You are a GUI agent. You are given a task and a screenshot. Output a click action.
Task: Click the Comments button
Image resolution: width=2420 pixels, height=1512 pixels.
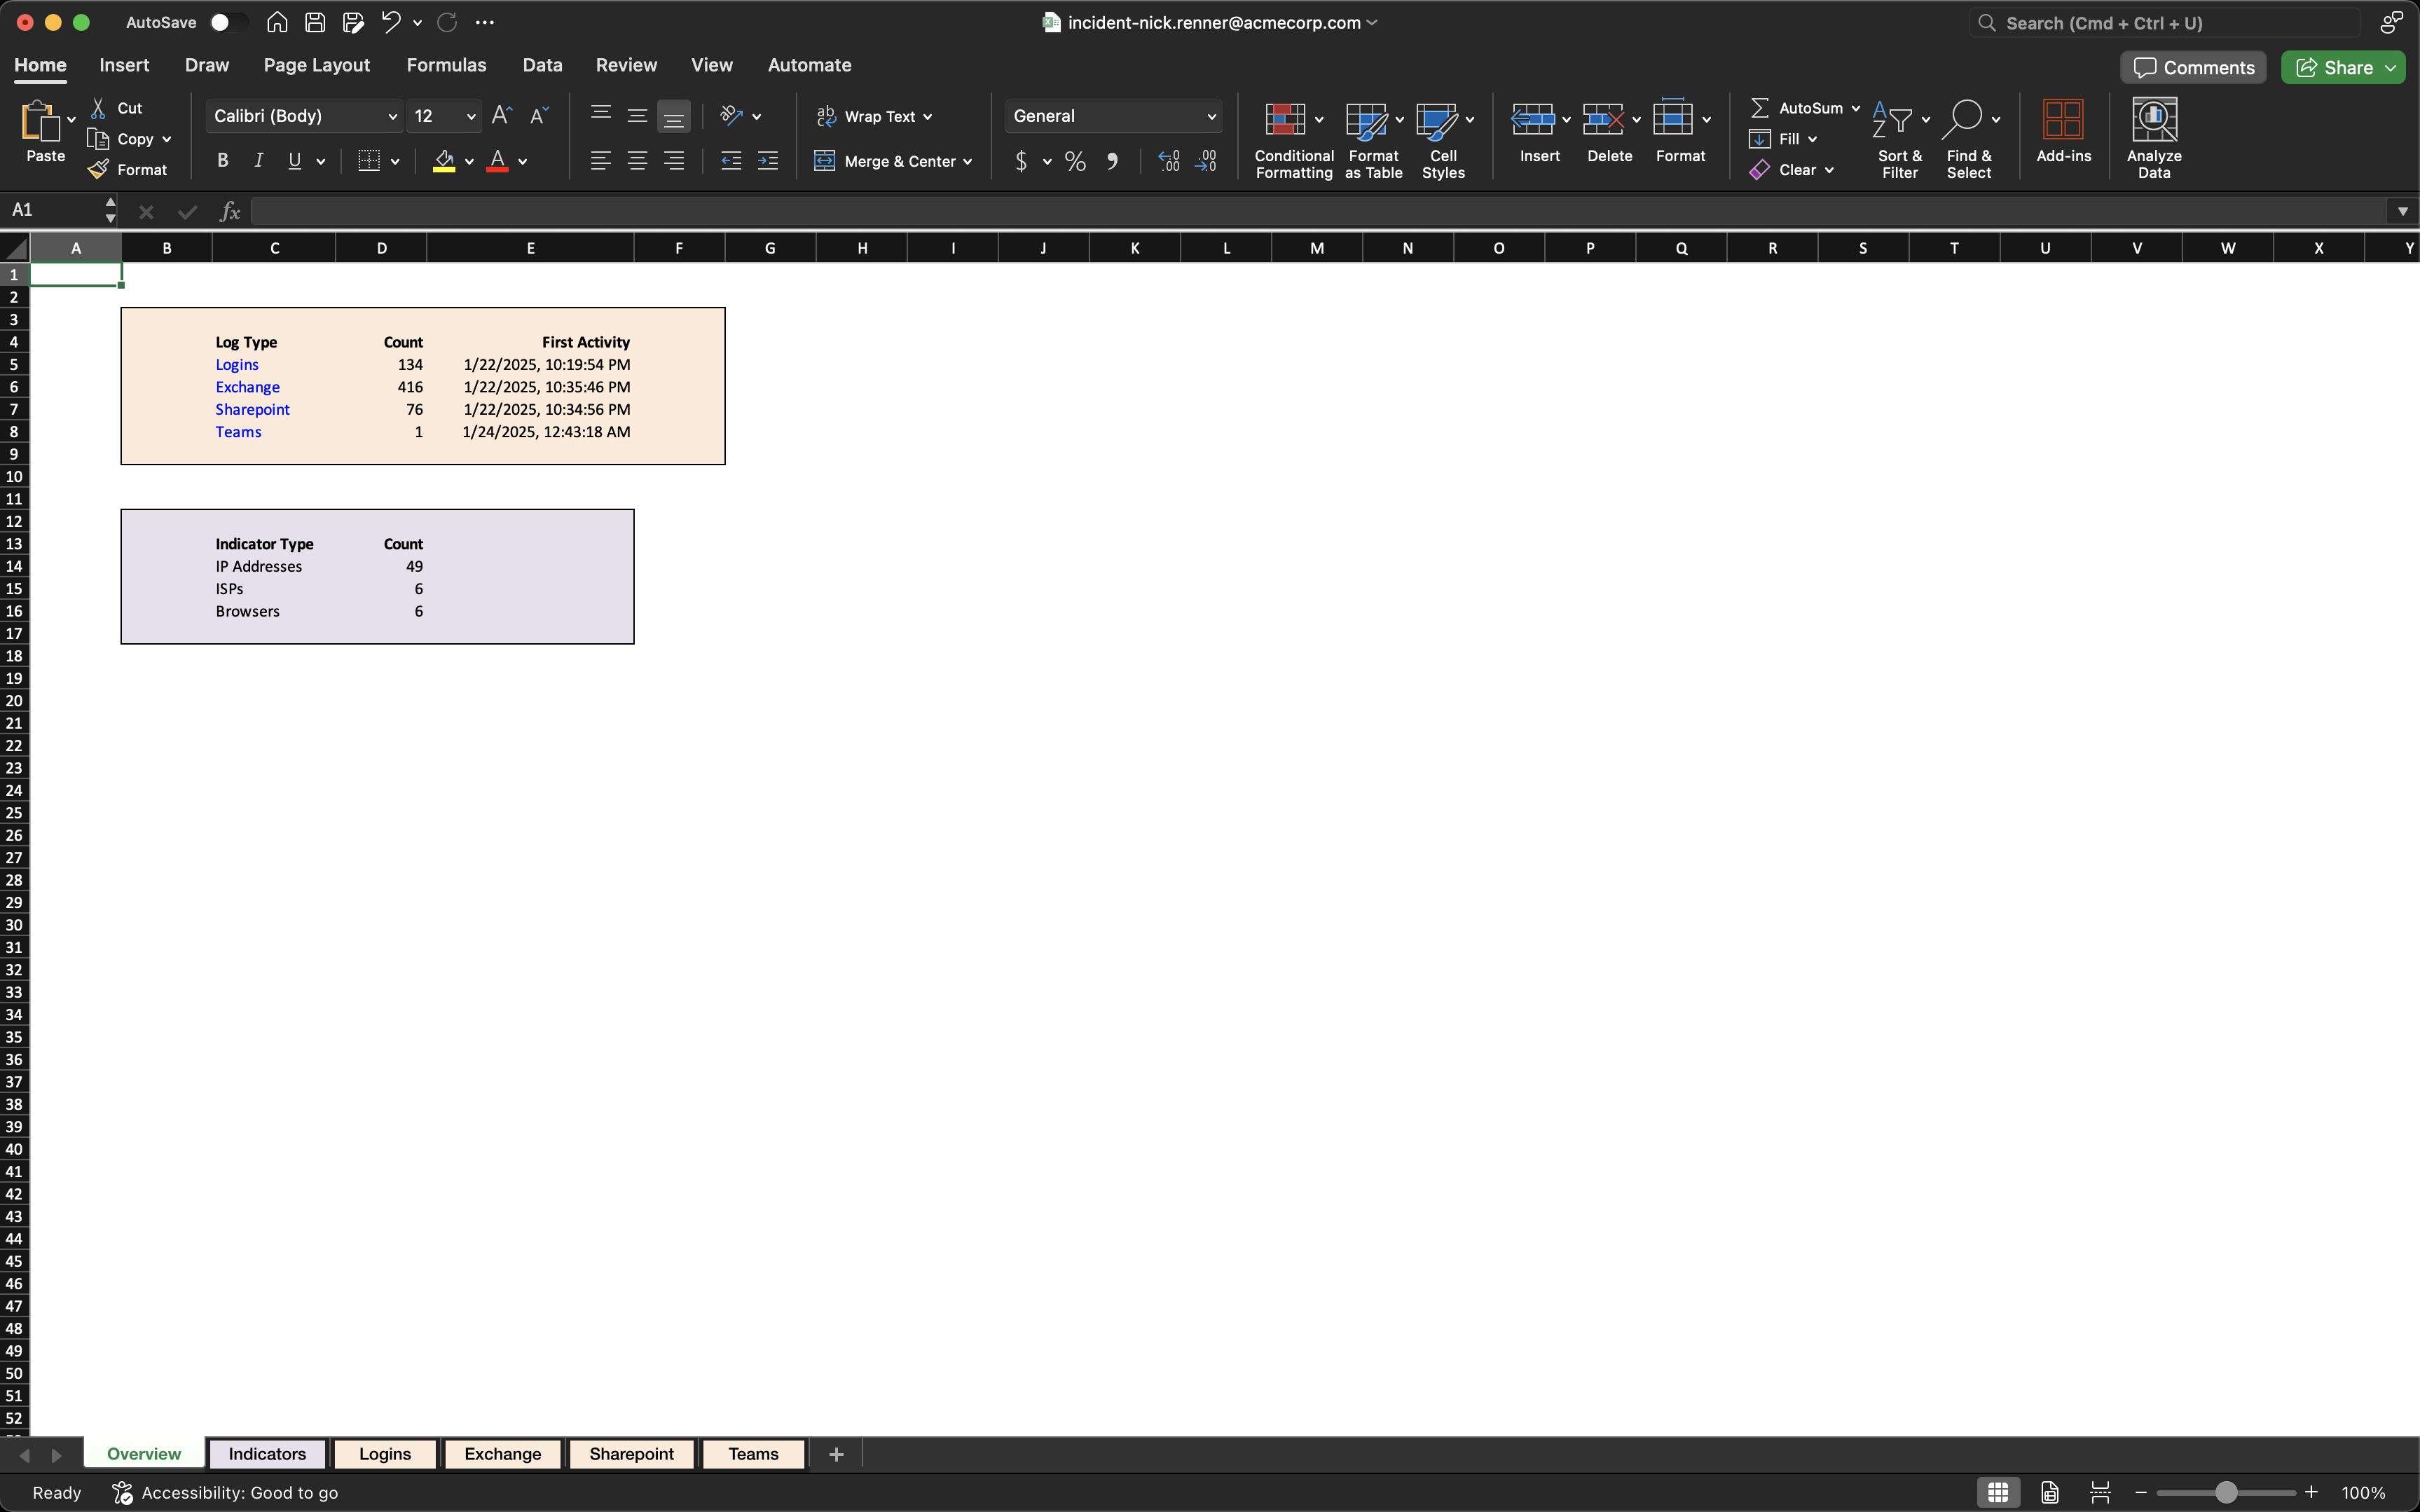point(2193,67)
